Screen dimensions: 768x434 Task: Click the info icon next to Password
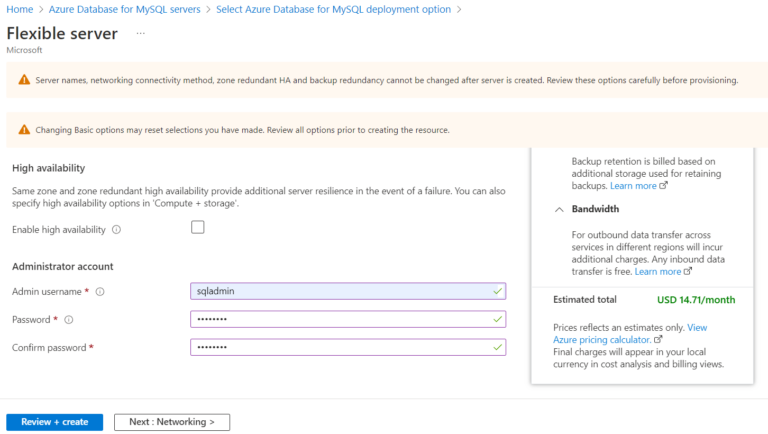[x=69, y=320]
